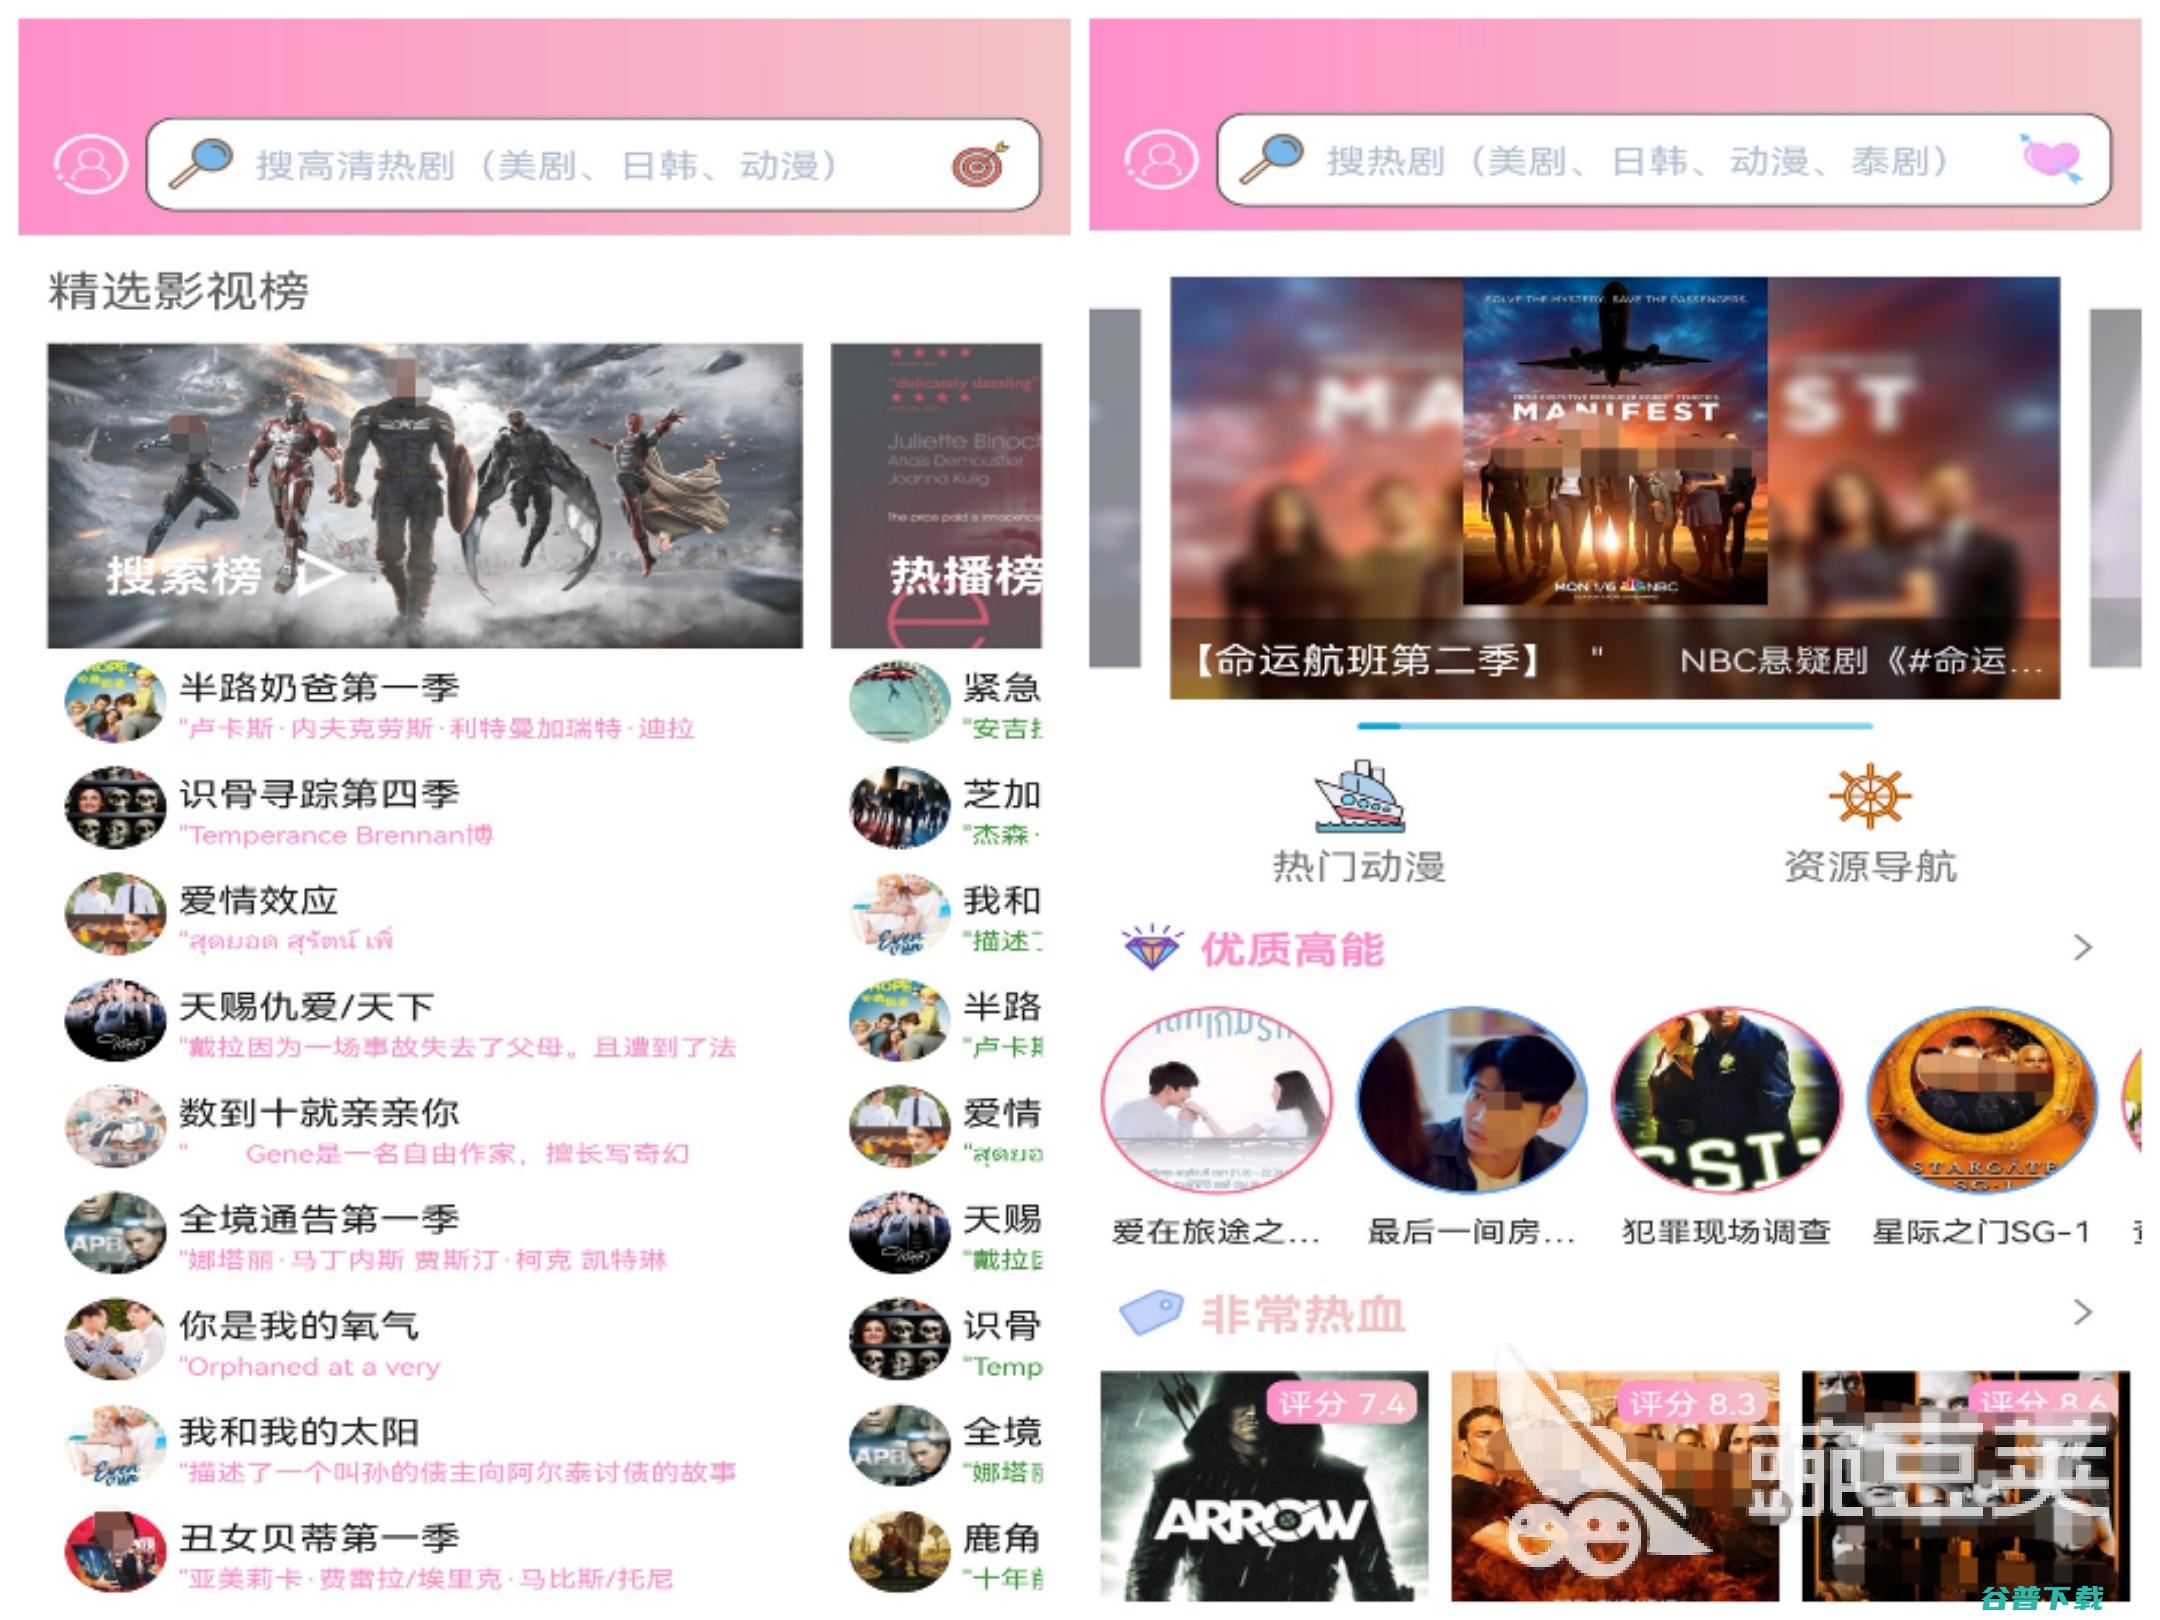Click 资源导航 label

[x=1870, y=866]
